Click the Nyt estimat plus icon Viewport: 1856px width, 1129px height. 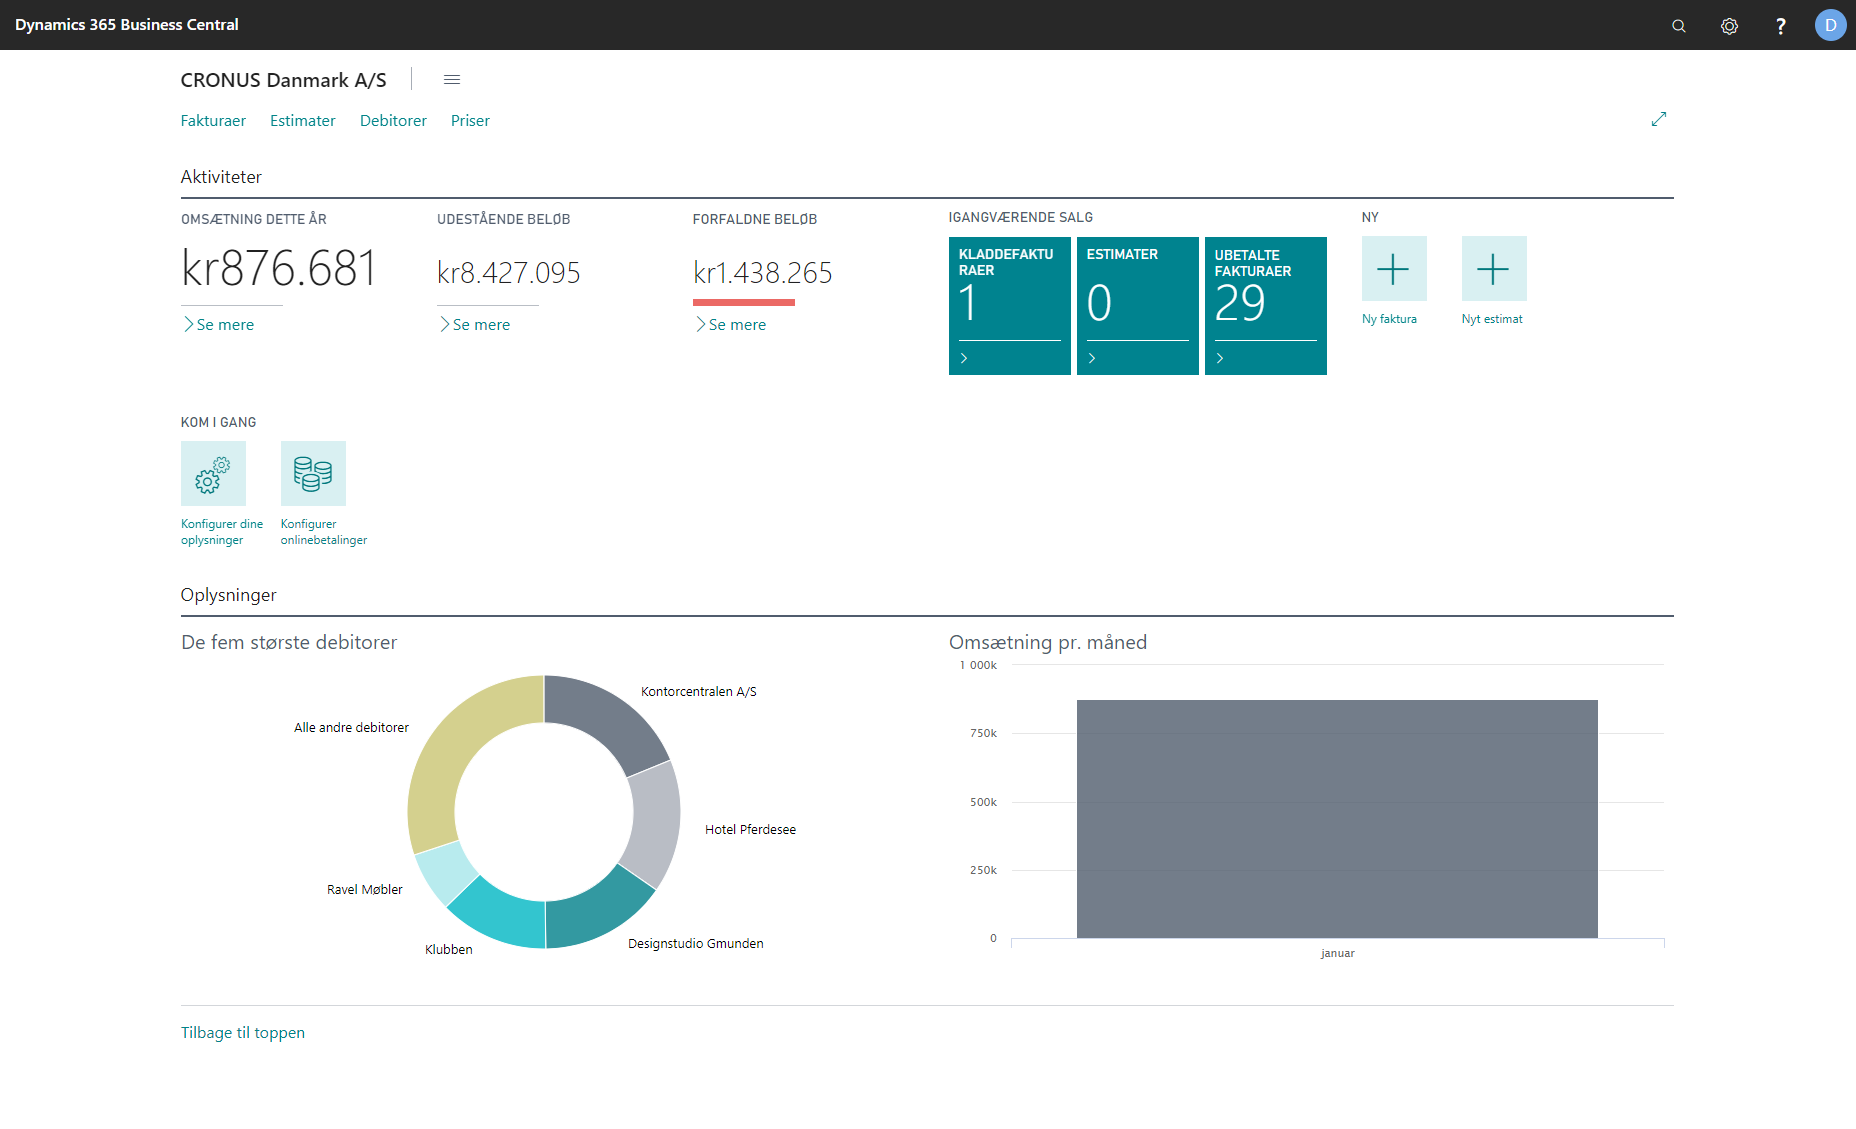[x=1494, y=269]
